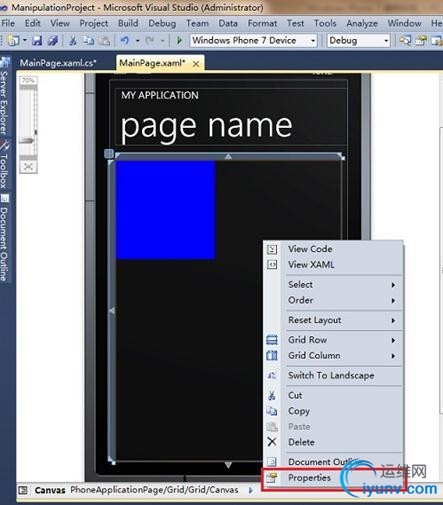The image size is (443, 505).
Task: Choose Switch To Landscape menu entry
Action: [x=334, y=375]
